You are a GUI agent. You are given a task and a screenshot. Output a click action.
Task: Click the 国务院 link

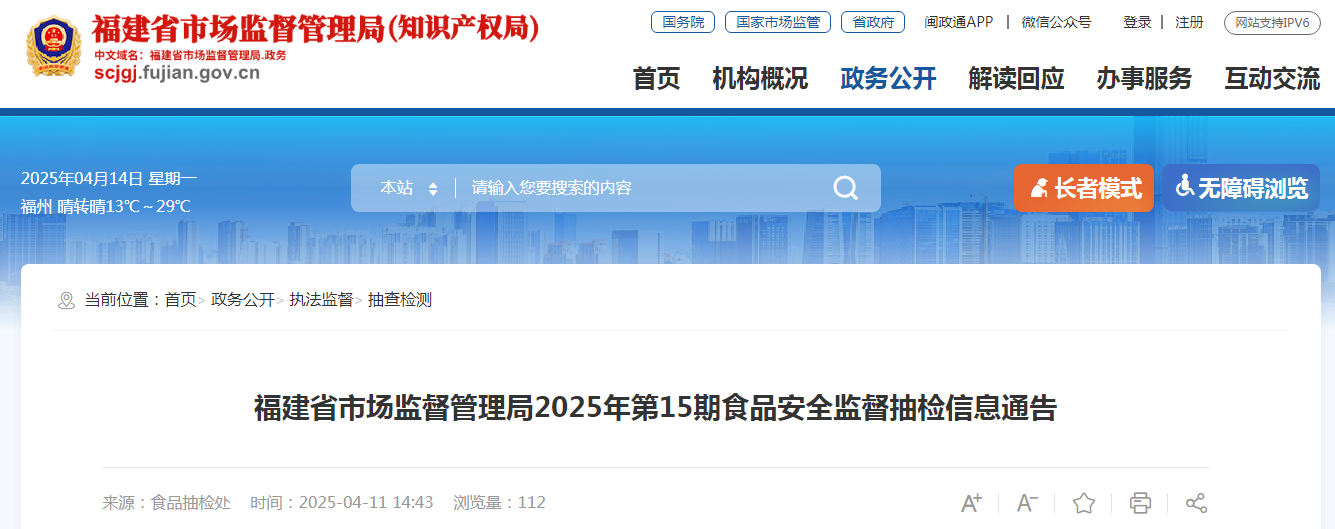pyautogui.click(x=683, y=22)
